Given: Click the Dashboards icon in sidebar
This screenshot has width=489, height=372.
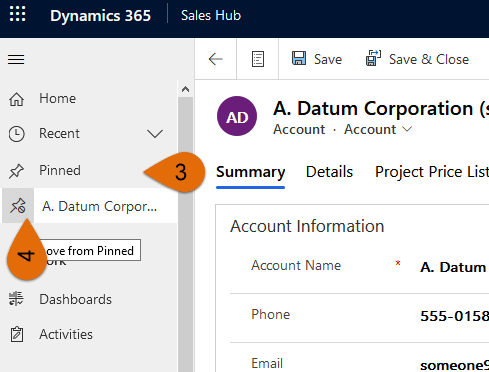Looking at the screenshot, I should click(x=16, y=299).
